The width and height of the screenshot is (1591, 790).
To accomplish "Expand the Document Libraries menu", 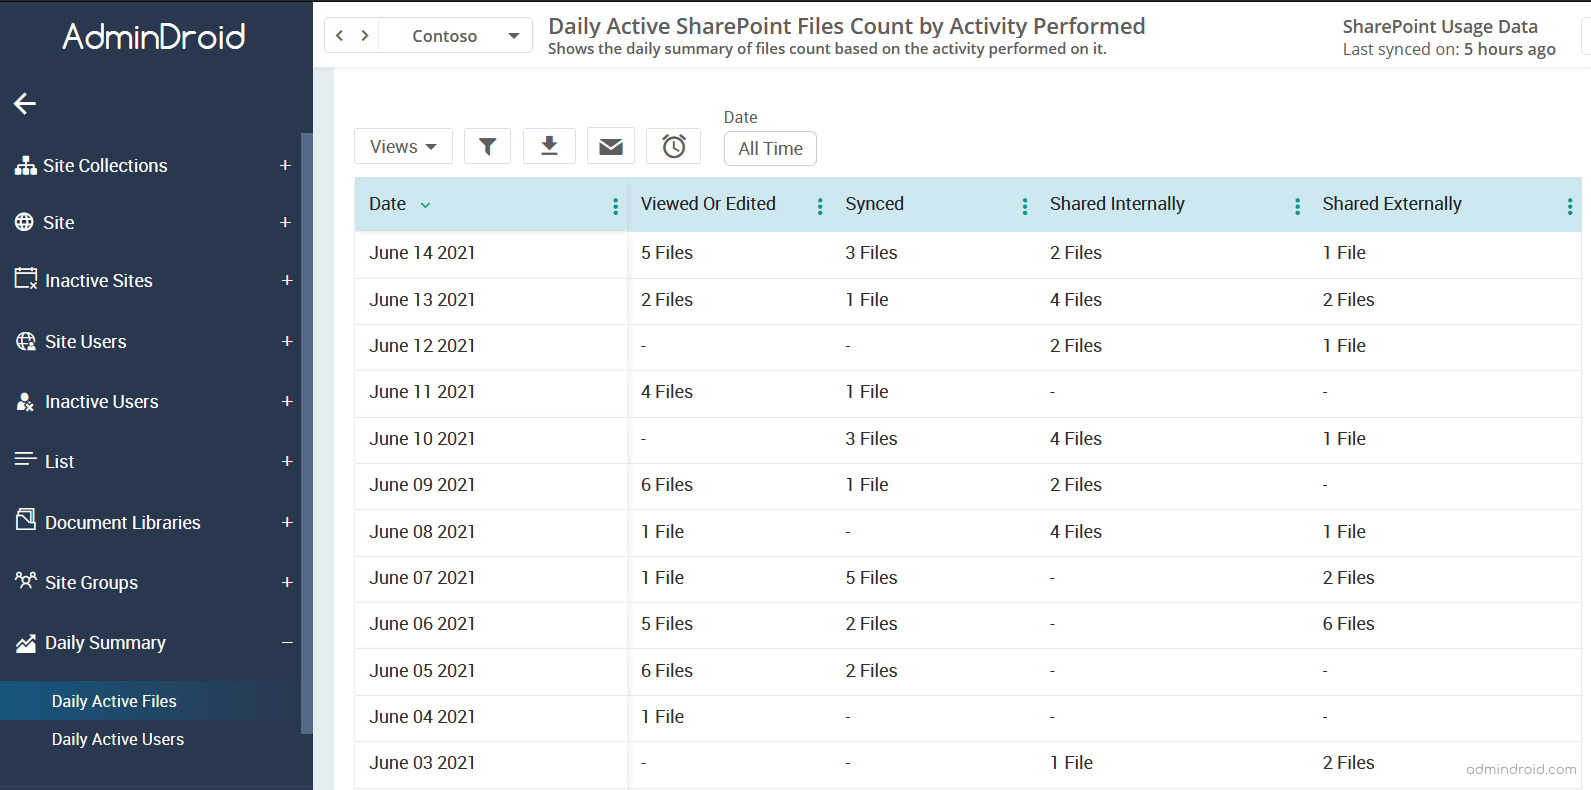I will pos(287,522).
